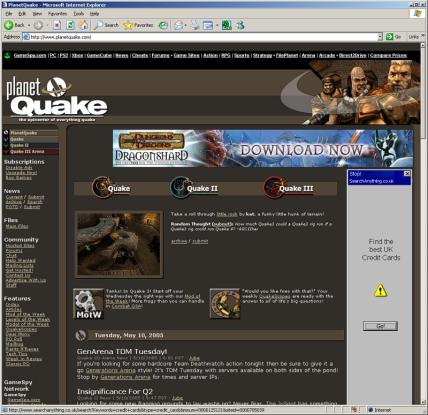This screenshot has height=415, width=428.
Task: Click the Print toolbar icon
Action: (x=195, y=25)
